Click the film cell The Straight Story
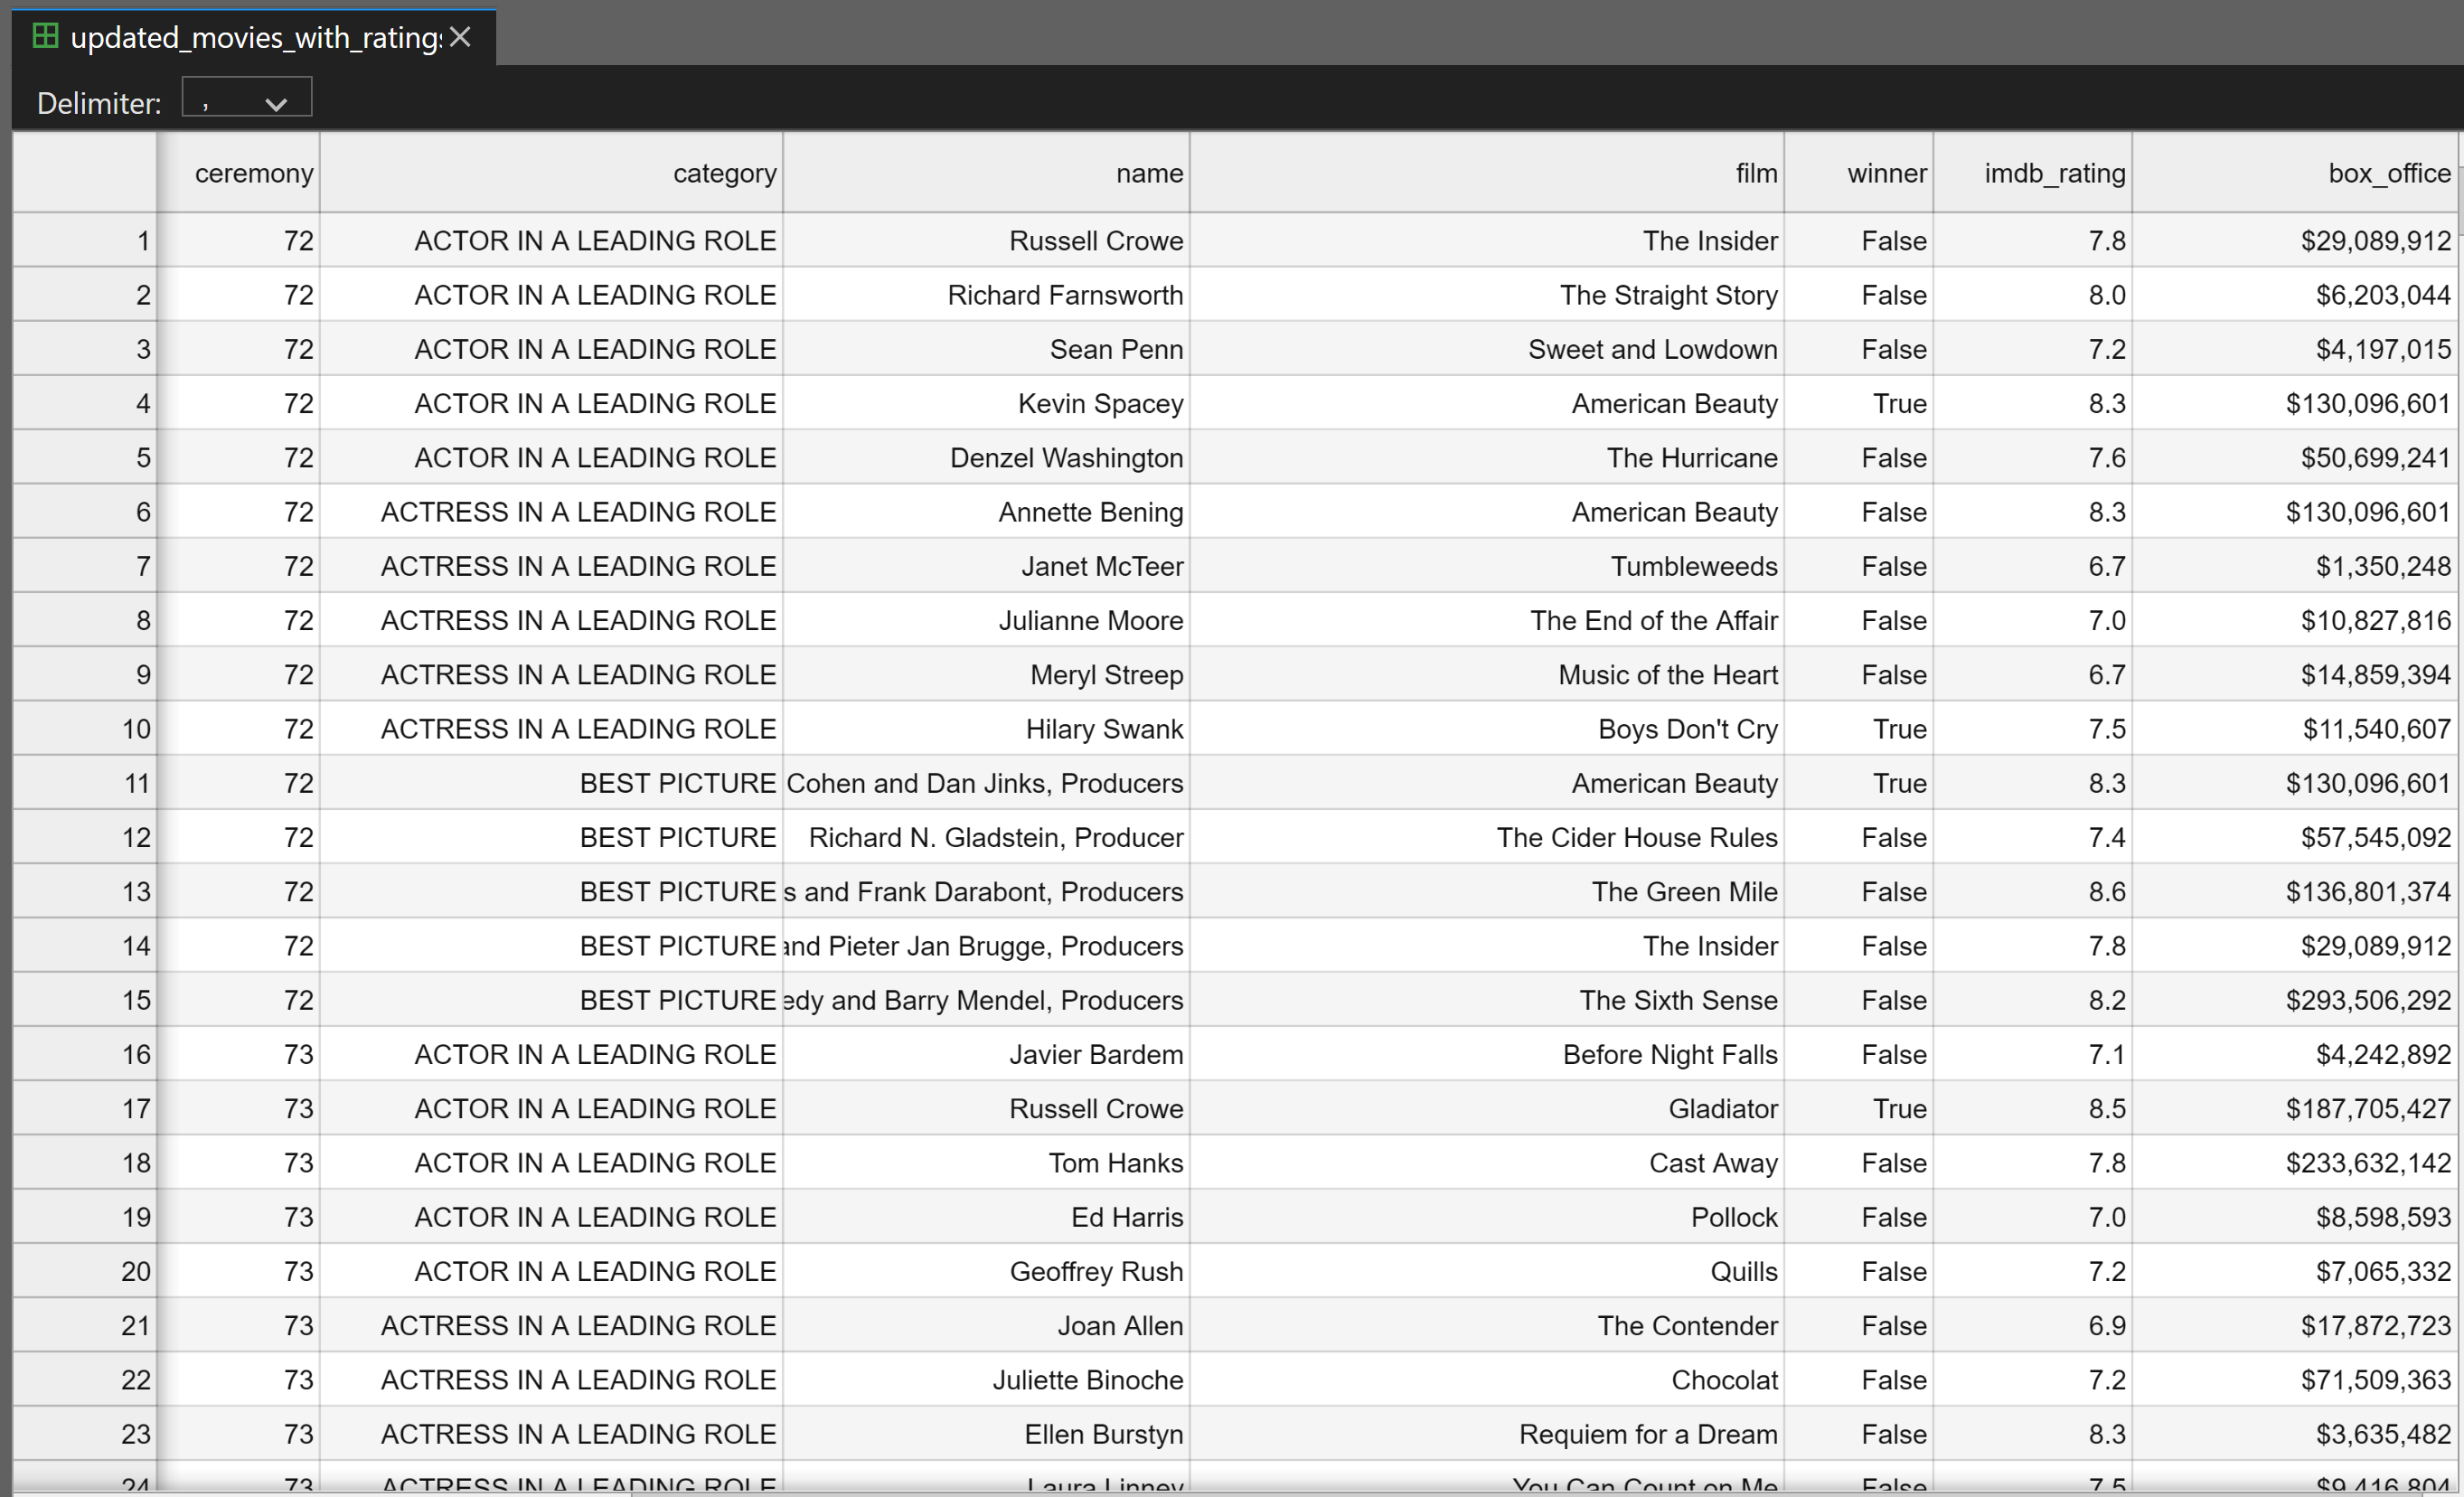This screenshot has height=1497, width=2464. (1487, 295)
